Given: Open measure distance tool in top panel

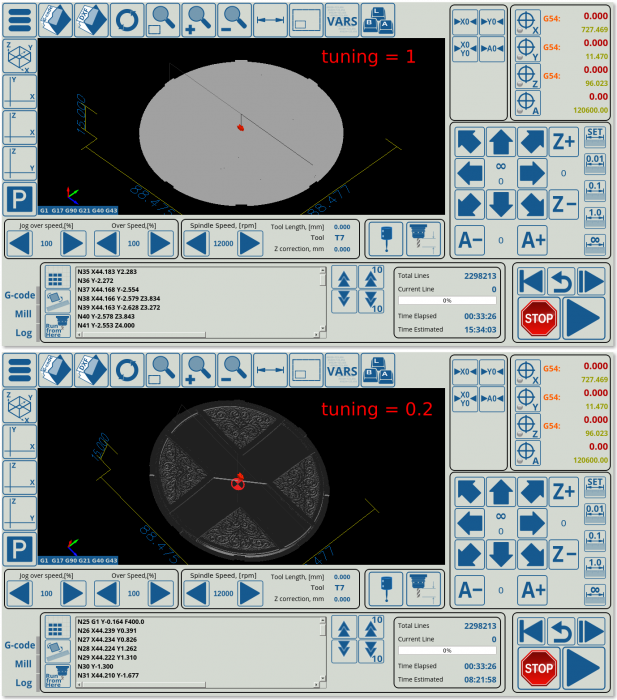Looking at the screenshot, I should tap(270, 20).
